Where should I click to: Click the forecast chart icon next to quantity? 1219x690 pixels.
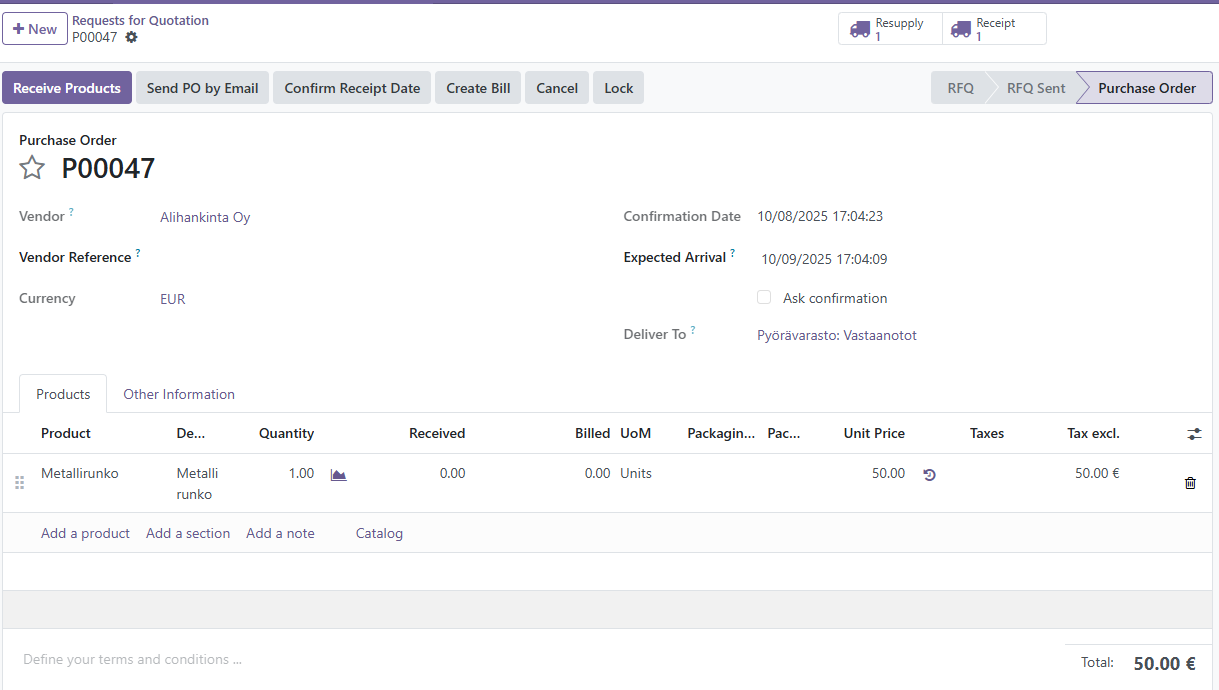tap(338, 475)
